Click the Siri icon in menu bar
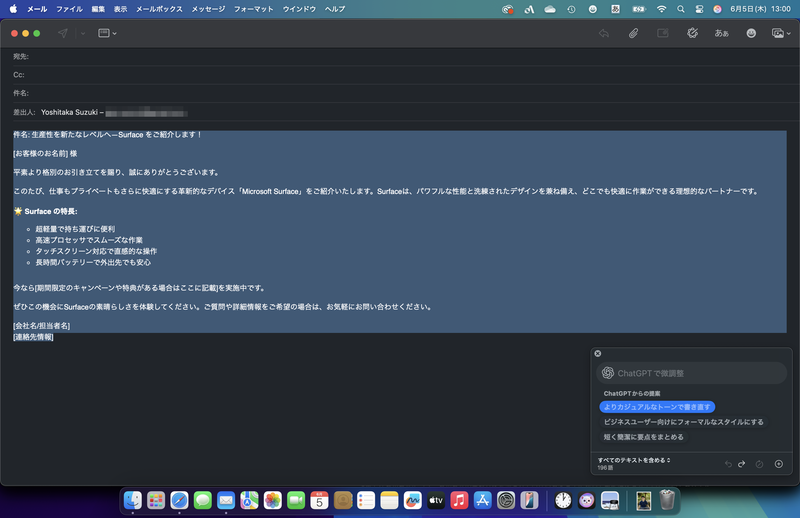This screenshot has width=800, height=518. 717,9
